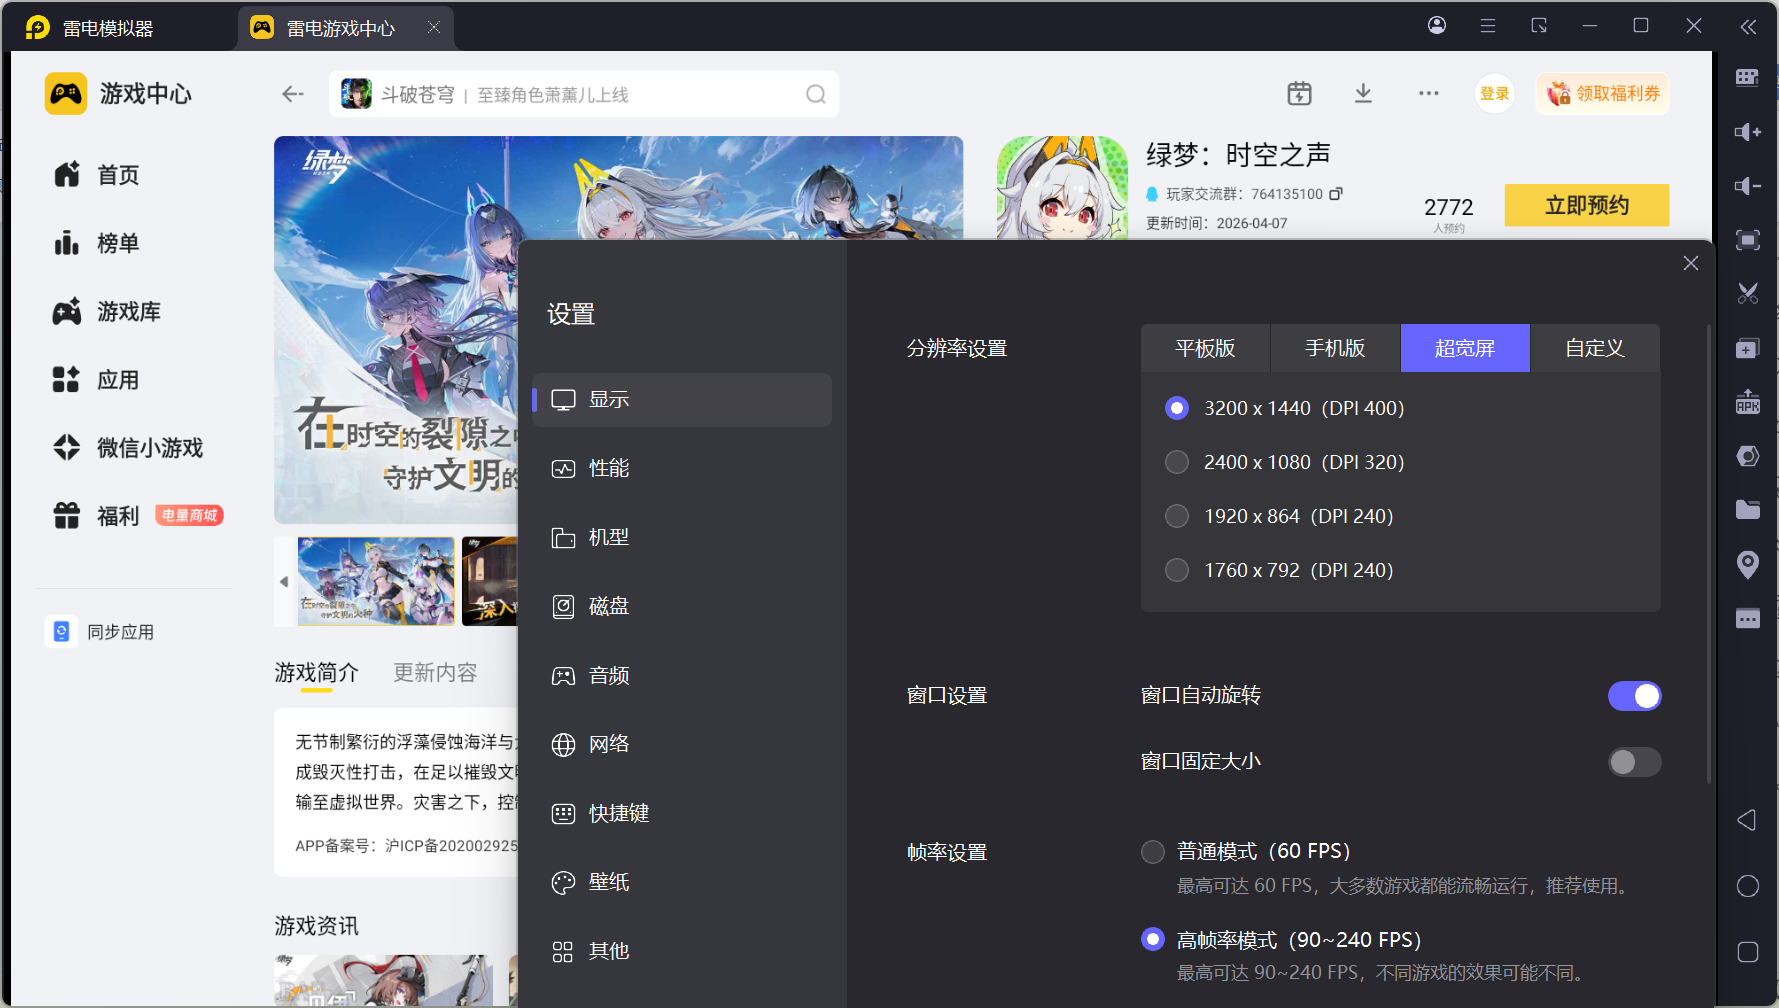Select the 2400 x 1080 resolution option
Screen dimensions: 1779x1008
coord(1177,462)
